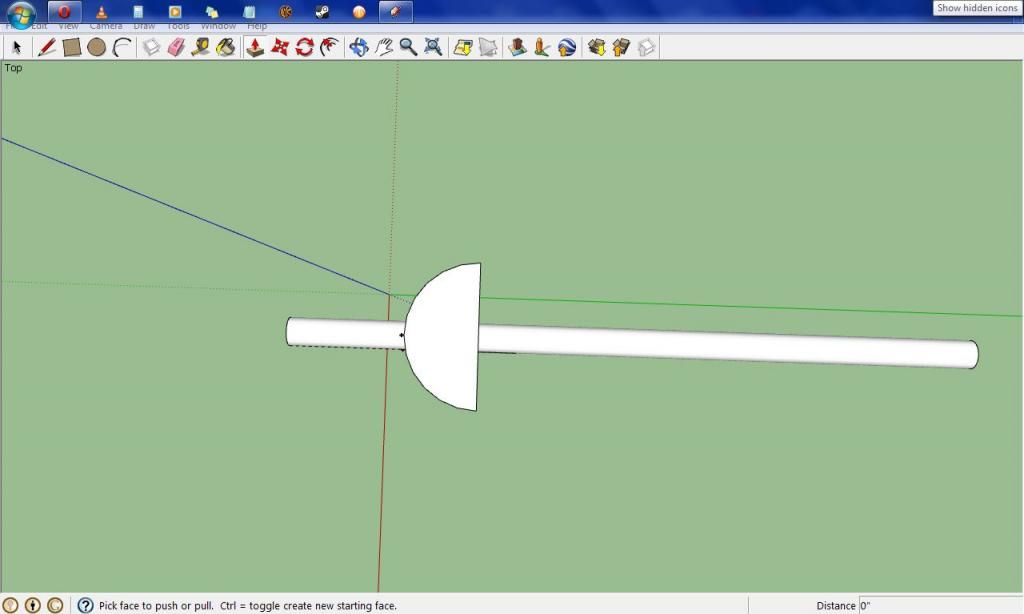This screenshot has height=614, width=1024.
Task: Open the Windows Start button
Action: tap(21, 13)
